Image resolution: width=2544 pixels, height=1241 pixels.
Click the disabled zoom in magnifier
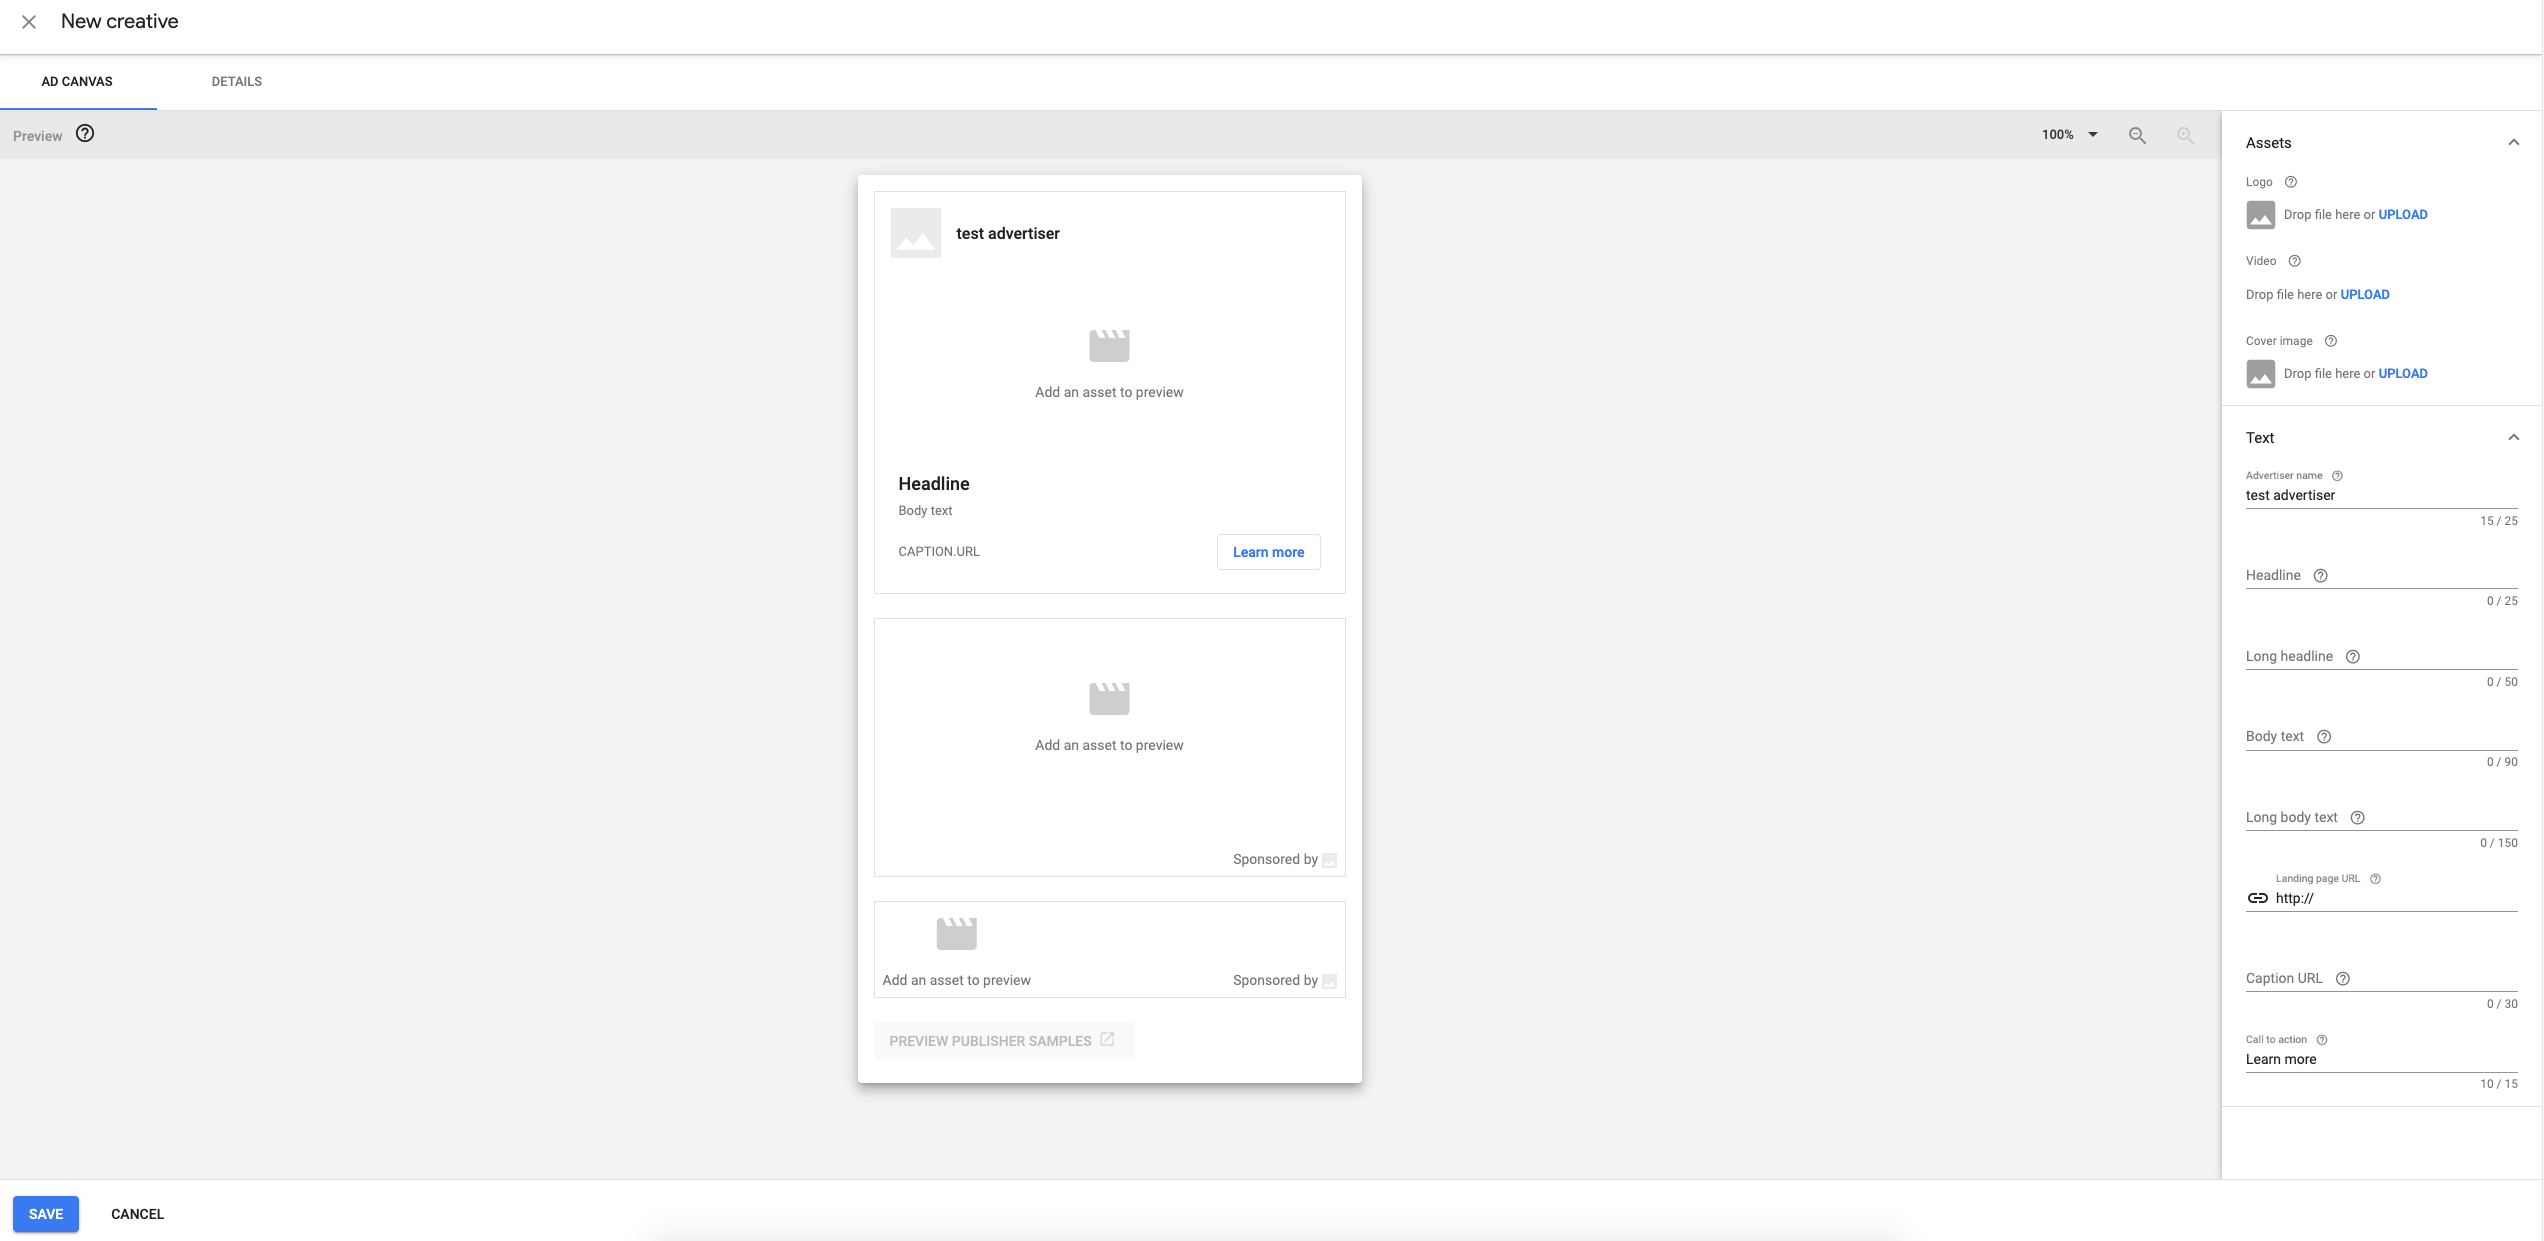[2185, 135]
